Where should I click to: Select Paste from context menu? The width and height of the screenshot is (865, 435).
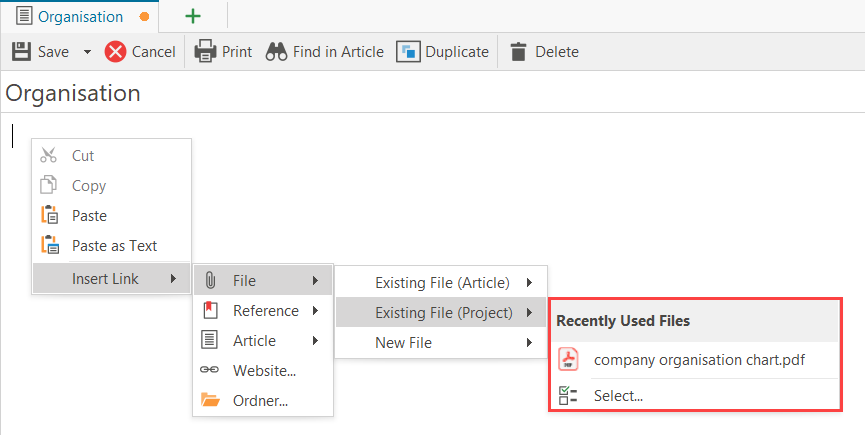pos(89,216)
